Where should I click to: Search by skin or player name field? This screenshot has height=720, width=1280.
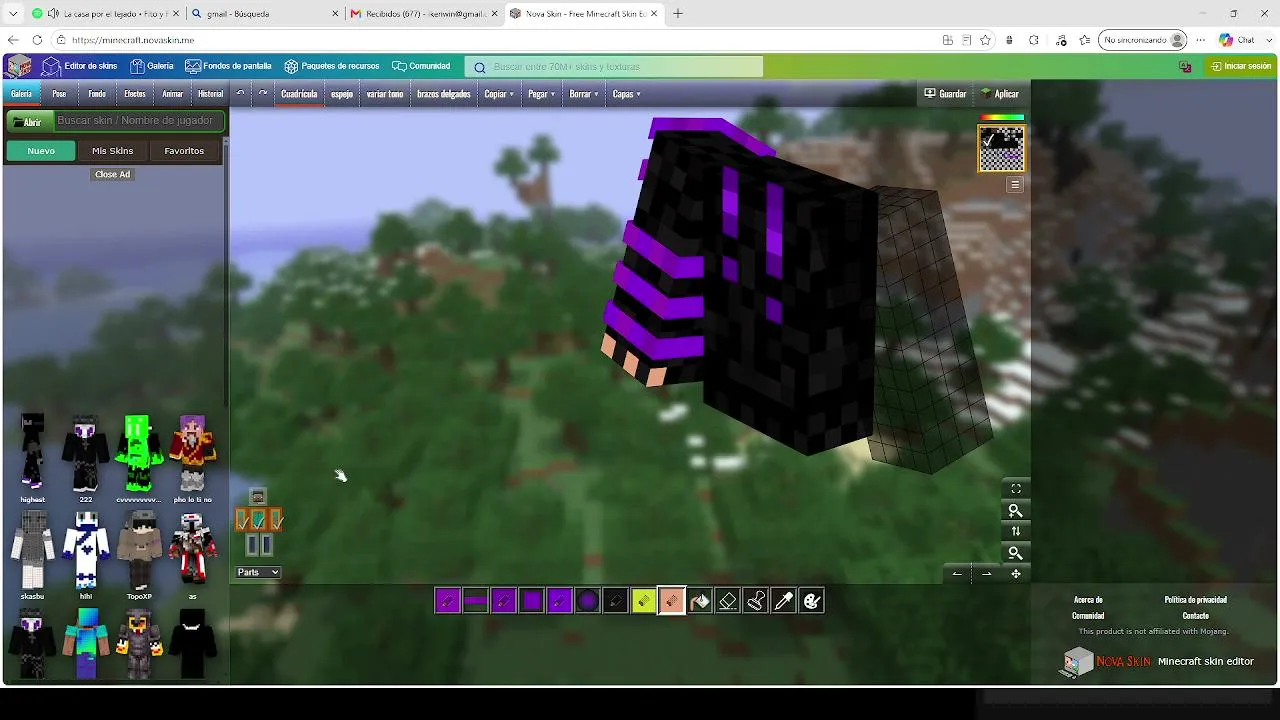tap(138, 121)
